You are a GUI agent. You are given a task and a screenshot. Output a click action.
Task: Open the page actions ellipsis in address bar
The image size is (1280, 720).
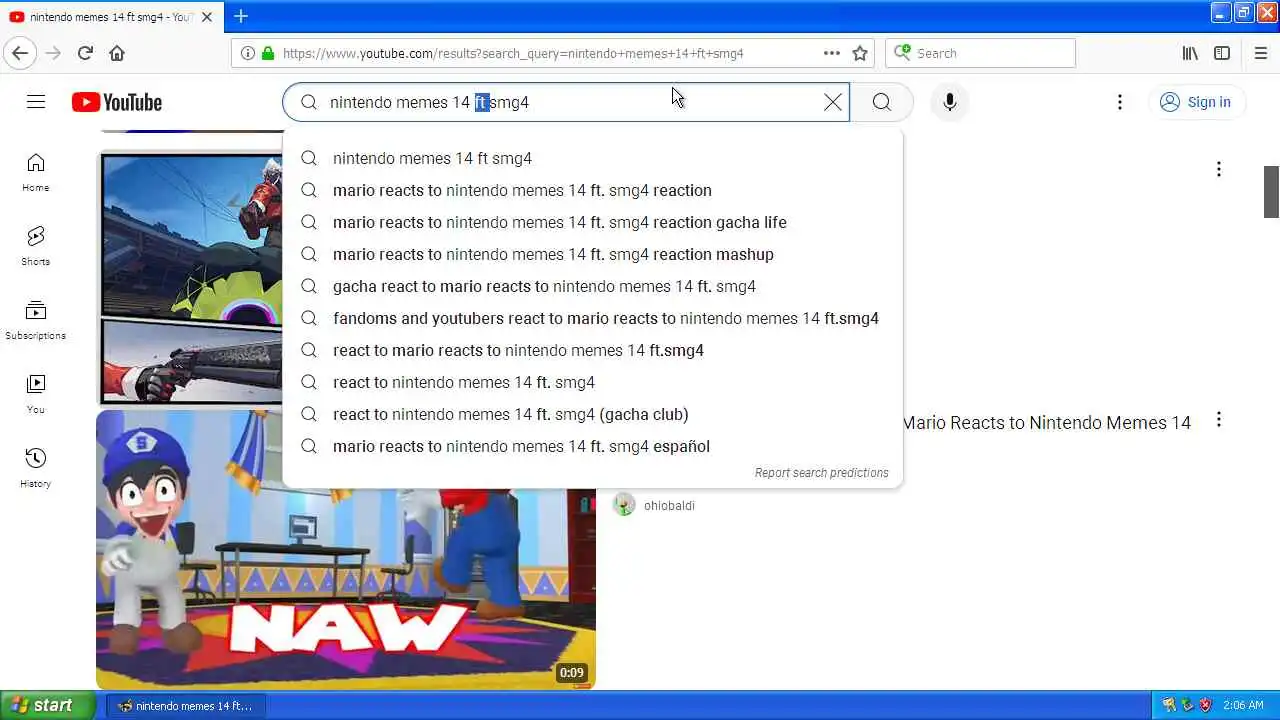pyautogui.click(x=832, y=53)
